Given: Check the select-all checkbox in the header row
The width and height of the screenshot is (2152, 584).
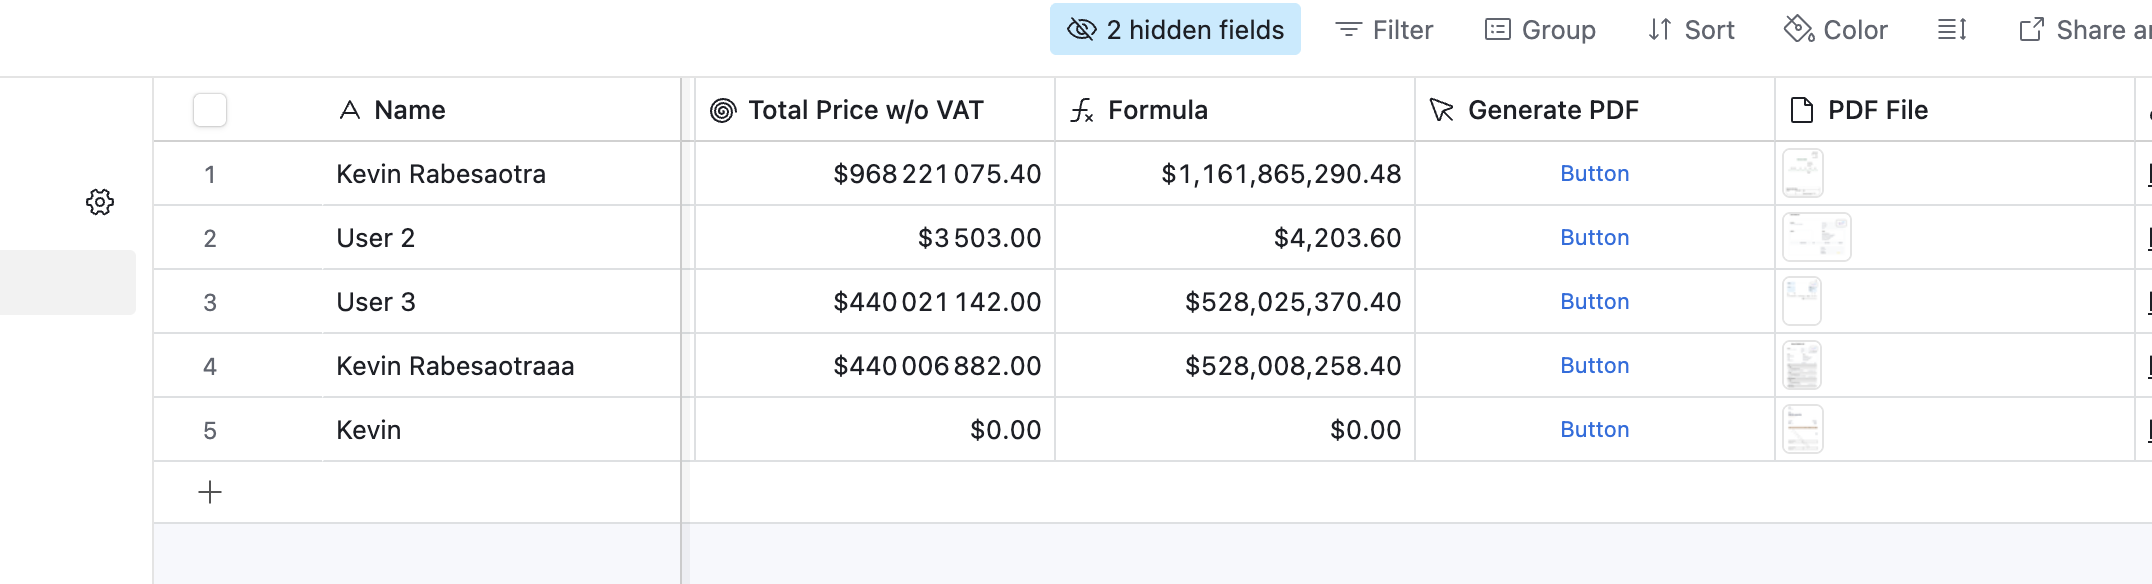Looking at the screenshot, I should (x=210, y=110).
